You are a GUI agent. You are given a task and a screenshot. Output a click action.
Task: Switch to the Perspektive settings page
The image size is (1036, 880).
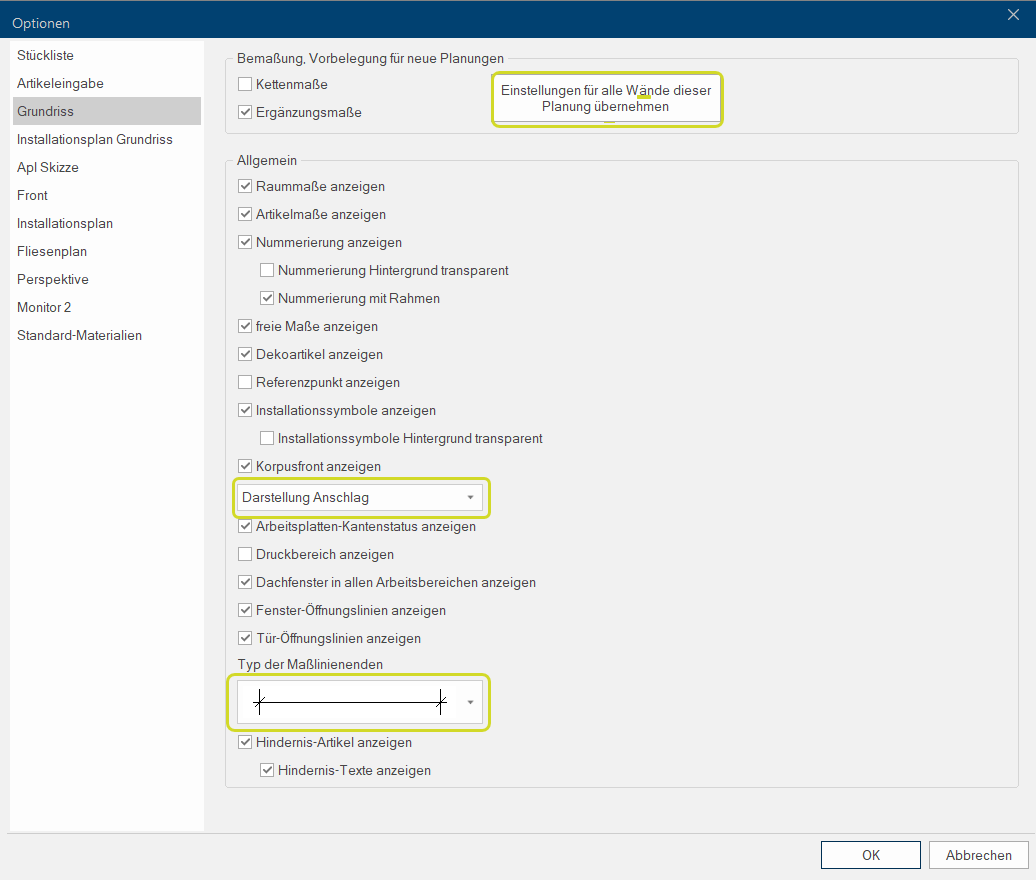52,280
